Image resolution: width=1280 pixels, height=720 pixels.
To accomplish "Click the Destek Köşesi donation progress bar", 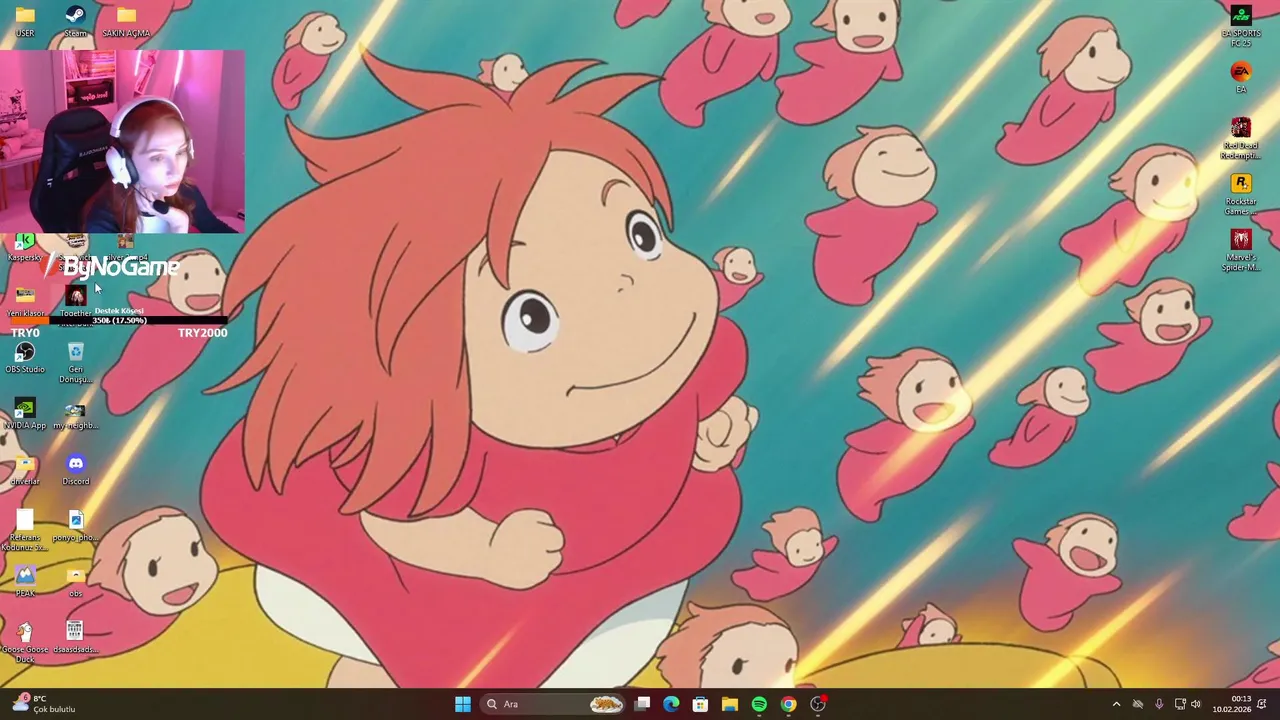I will pos(118,320).
